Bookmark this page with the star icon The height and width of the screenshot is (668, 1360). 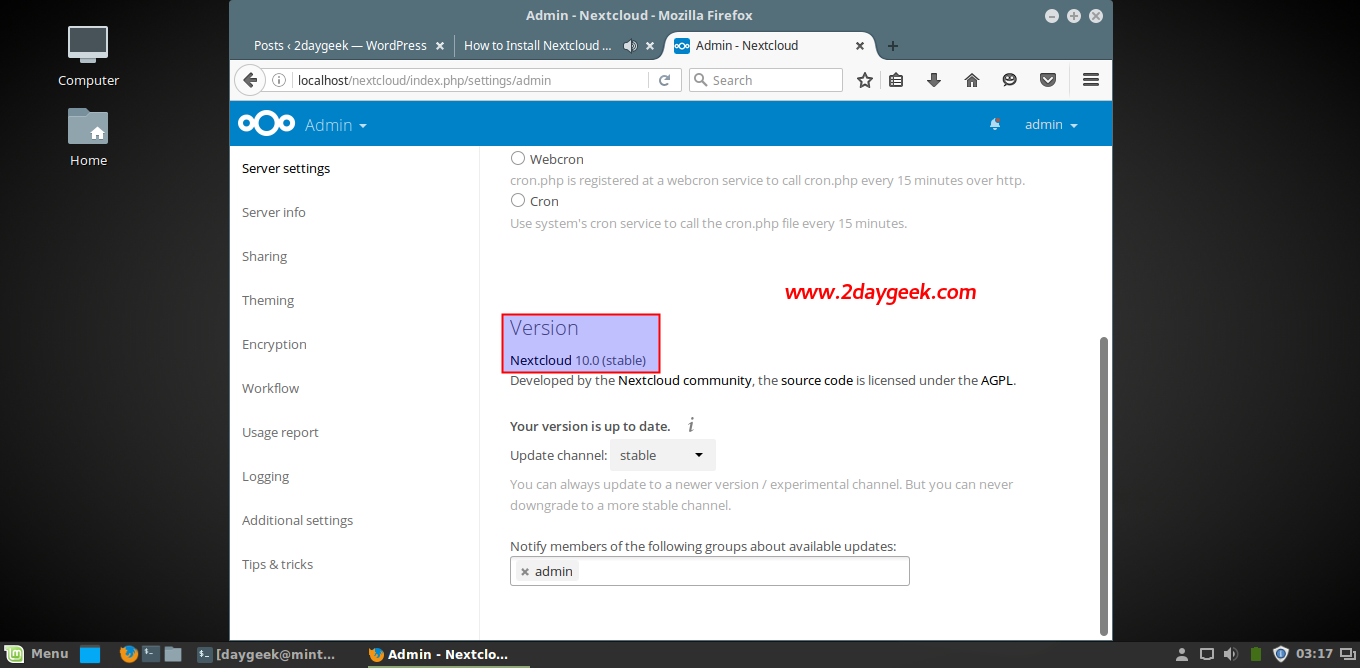coord(865,80)
